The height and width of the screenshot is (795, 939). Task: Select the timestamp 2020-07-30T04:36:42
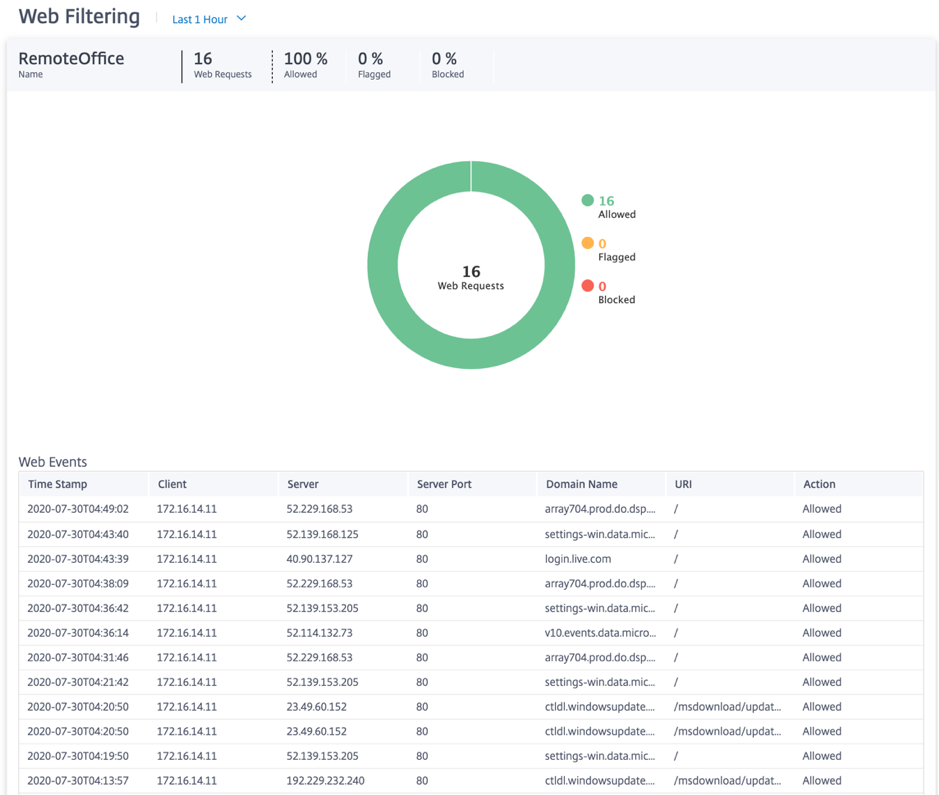coord(78,608)
